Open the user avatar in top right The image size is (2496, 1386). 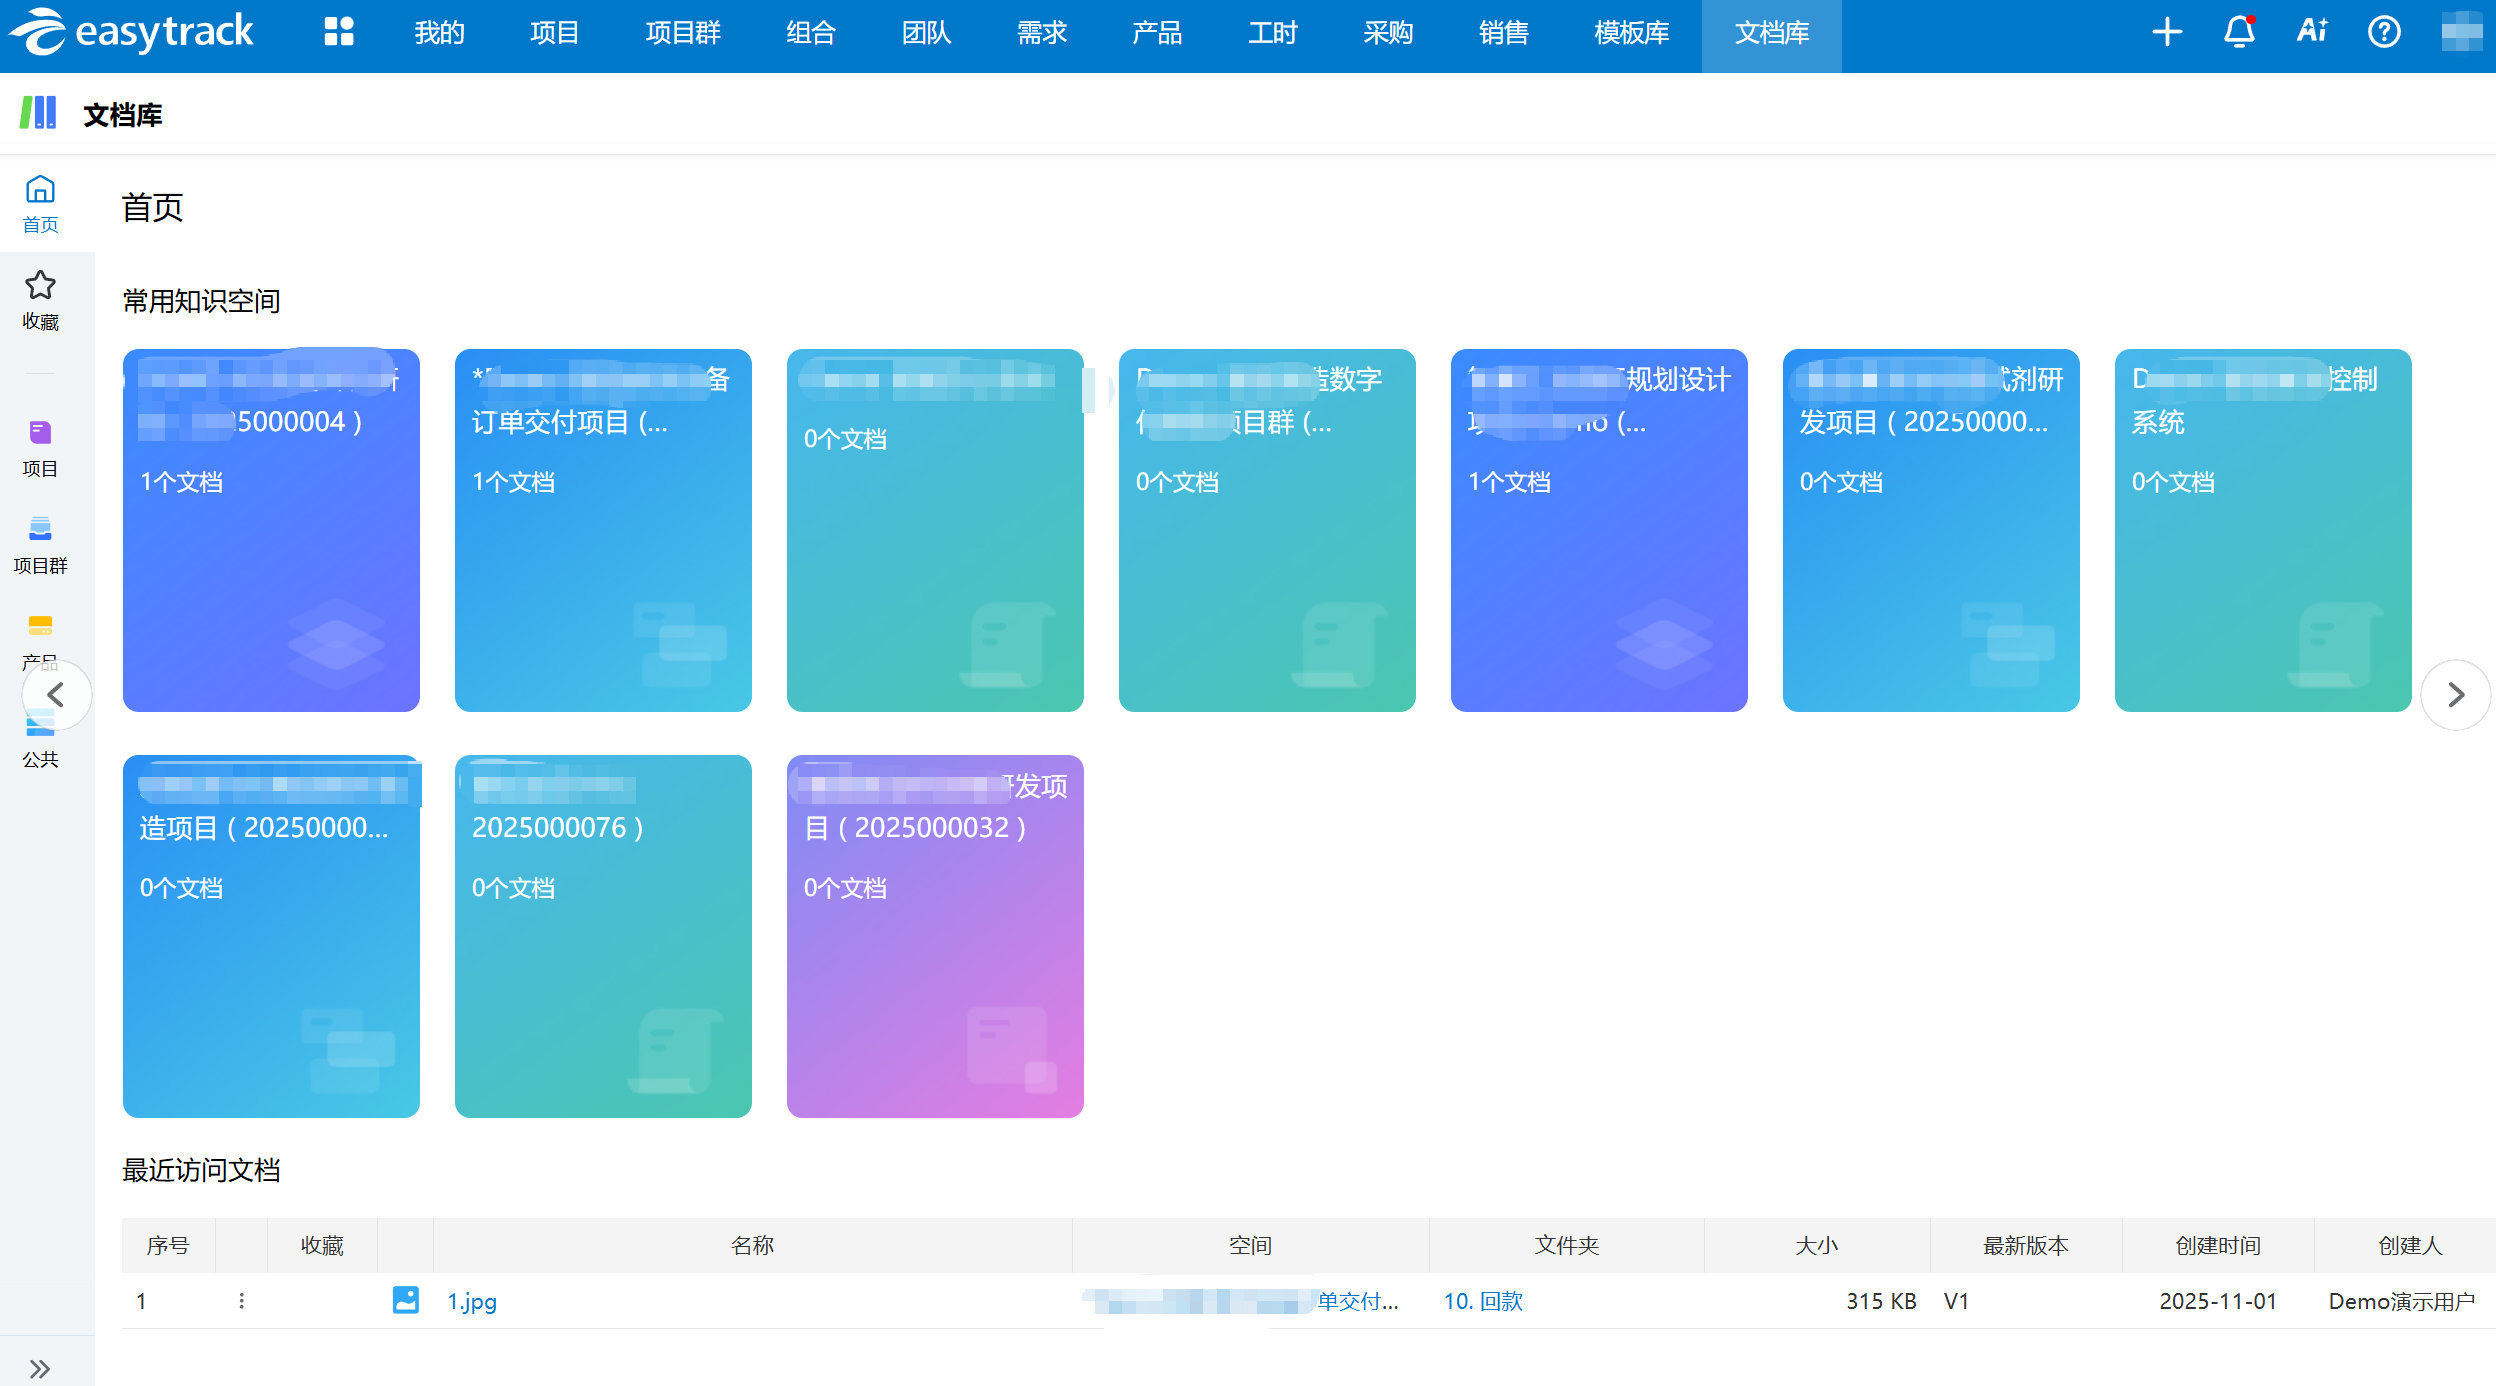coord(2461,32)
